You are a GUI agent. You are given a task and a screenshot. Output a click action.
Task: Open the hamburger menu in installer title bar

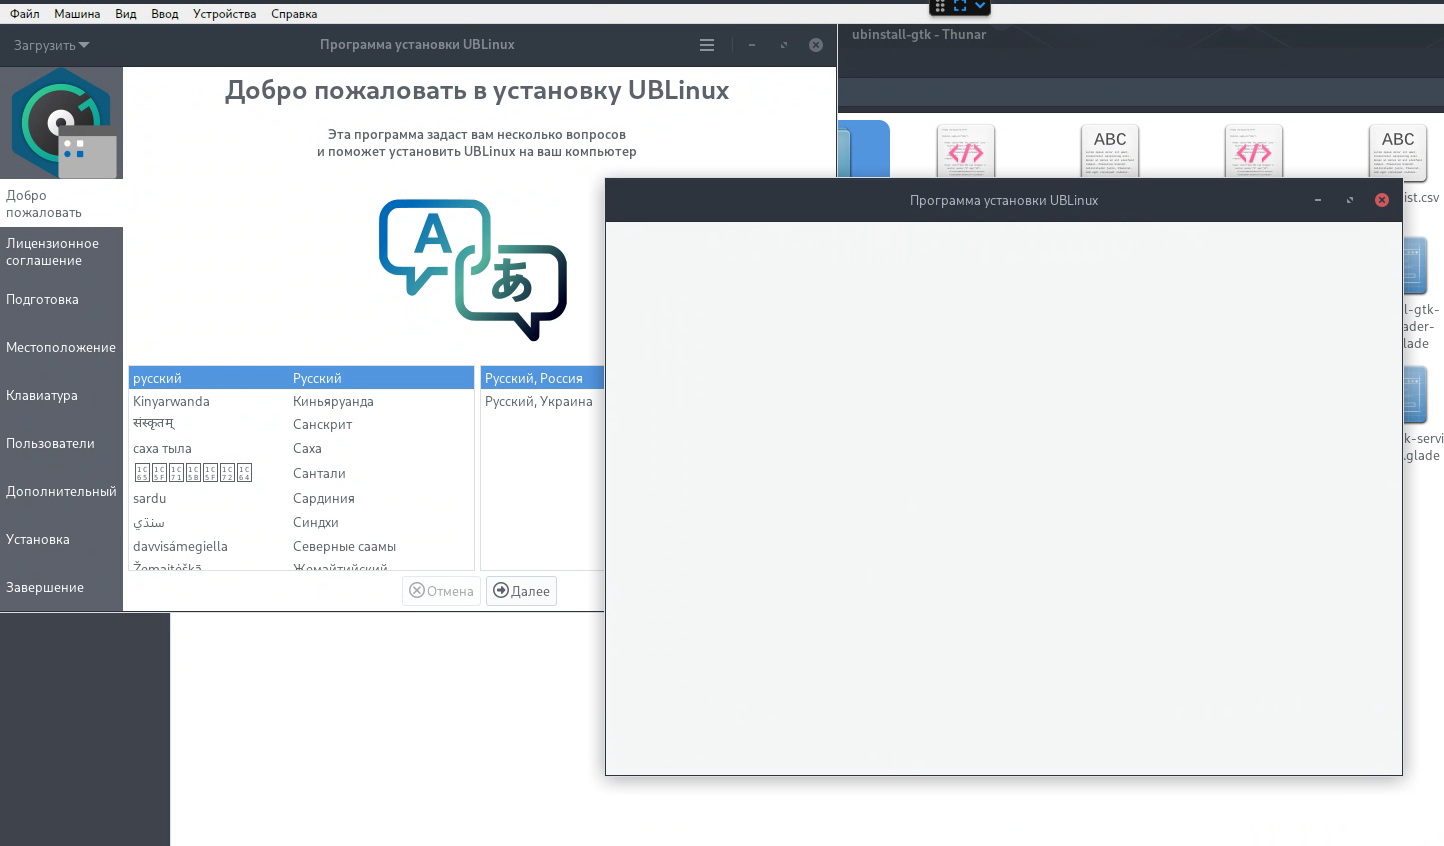(707, 45)
